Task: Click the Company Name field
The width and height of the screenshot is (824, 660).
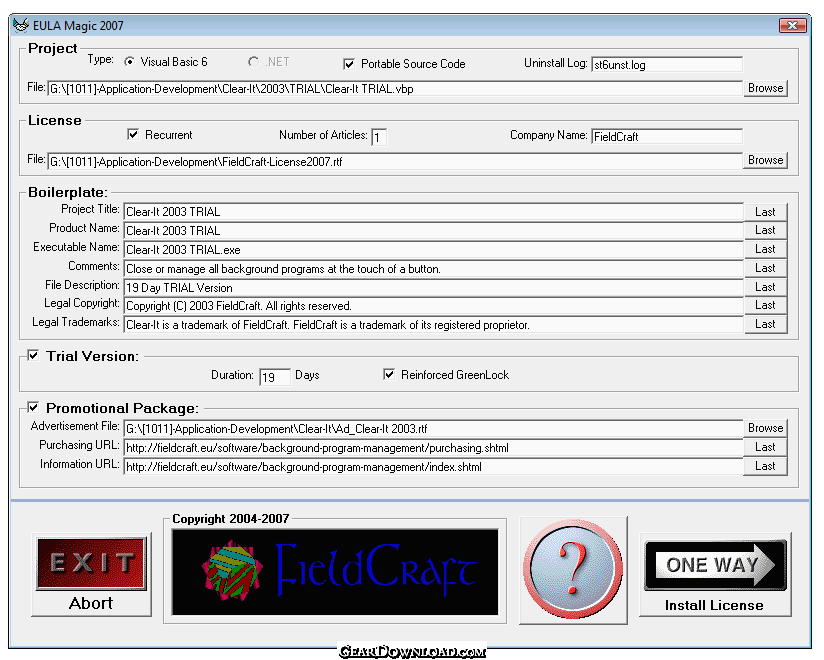Action: click(x=667, y=137)
